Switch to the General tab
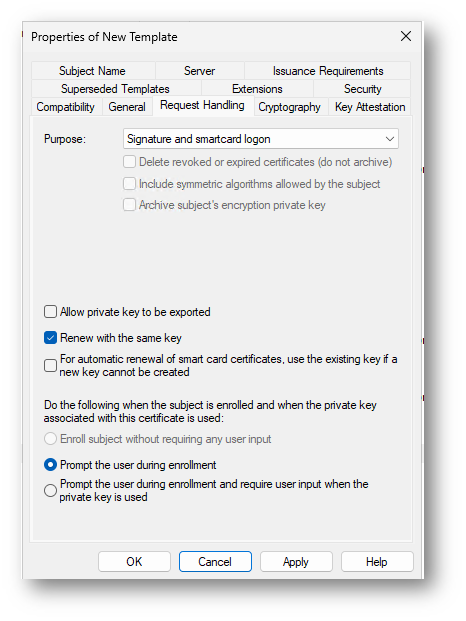The image size is (466, 621). click(127, 107)
